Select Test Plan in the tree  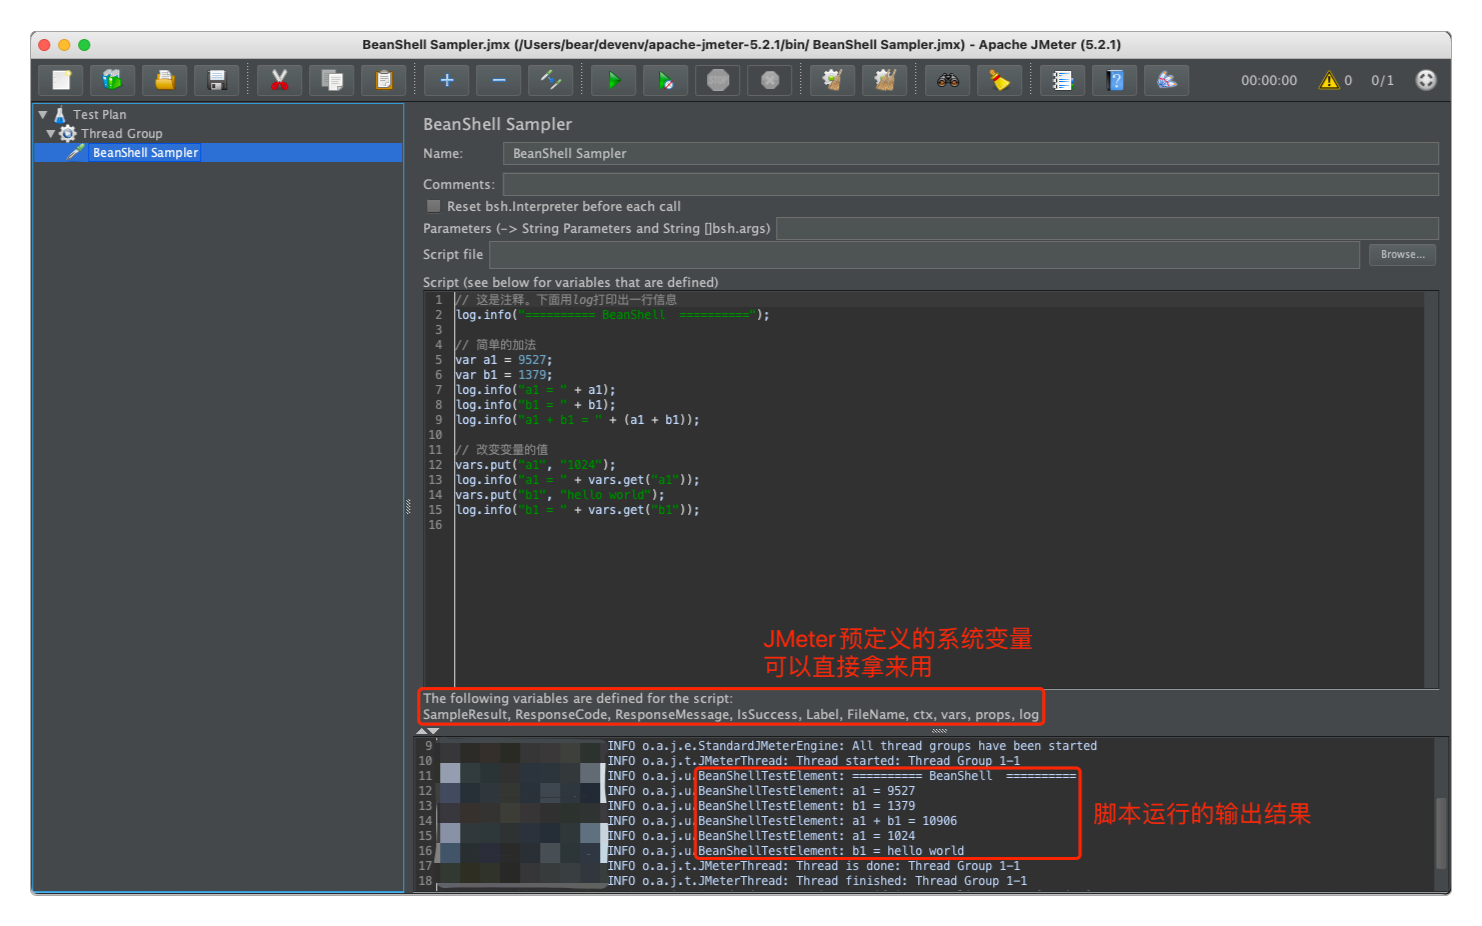(99, 115)
